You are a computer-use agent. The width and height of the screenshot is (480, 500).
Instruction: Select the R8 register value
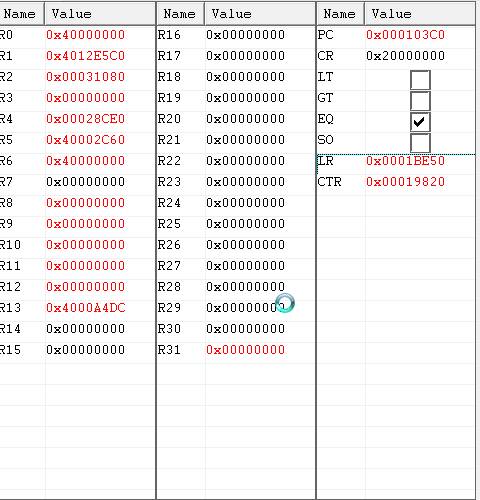pos(86,203)
